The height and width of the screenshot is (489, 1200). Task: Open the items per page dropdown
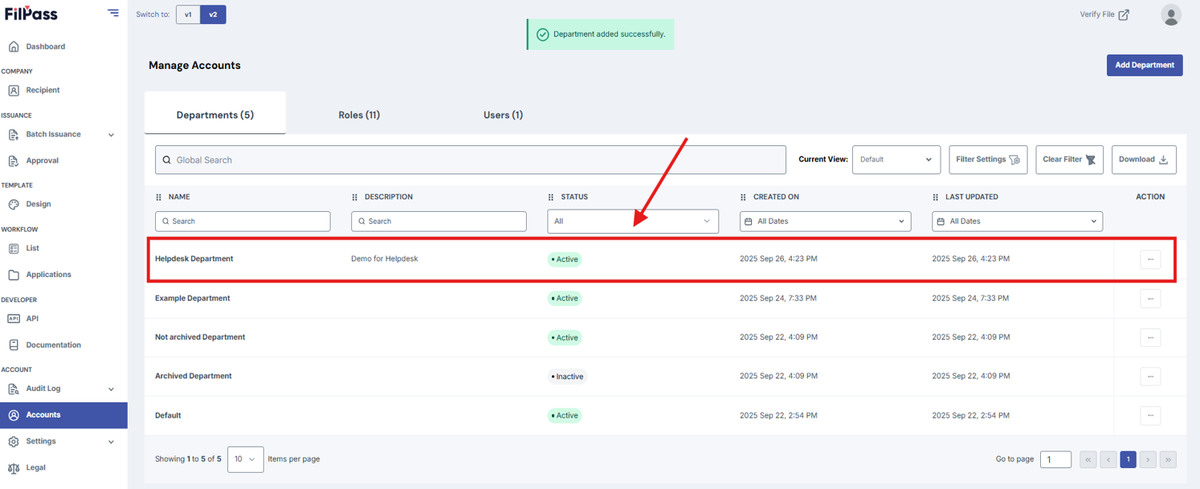point(246,459)
